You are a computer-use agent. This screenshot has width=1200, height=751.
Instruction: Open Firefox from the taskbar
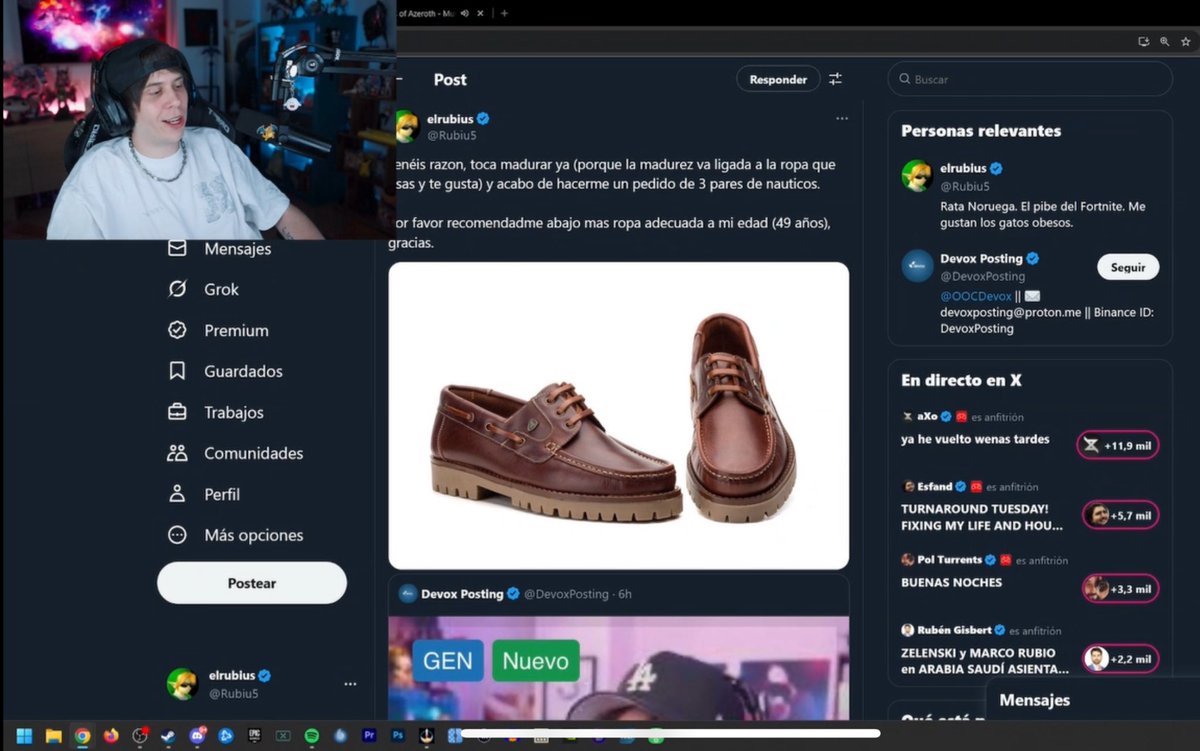pyautogui.click(x=111, y=736)
